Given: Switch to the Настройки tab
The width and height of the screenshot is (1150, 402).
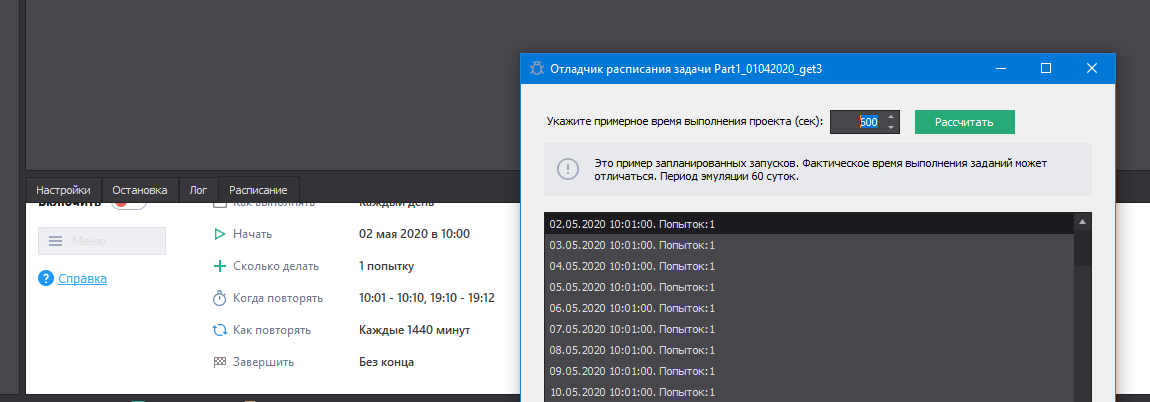Looking at the screenshot, I should pyautogui.click(x=64, y=190).
